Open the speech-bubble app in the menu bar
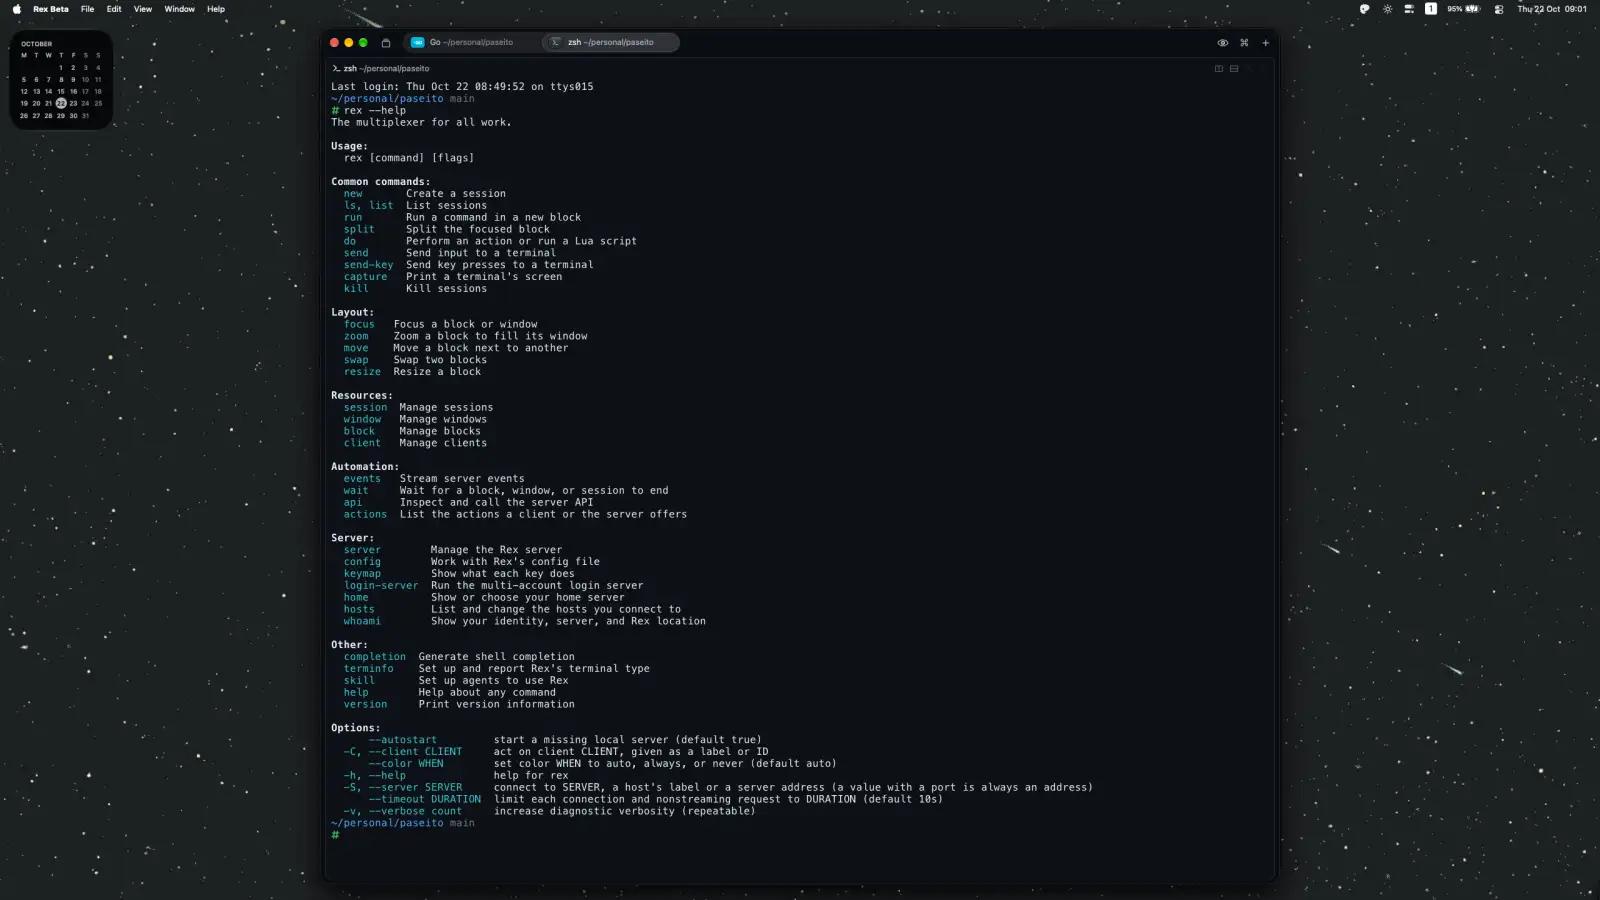 coord(1364,9)
